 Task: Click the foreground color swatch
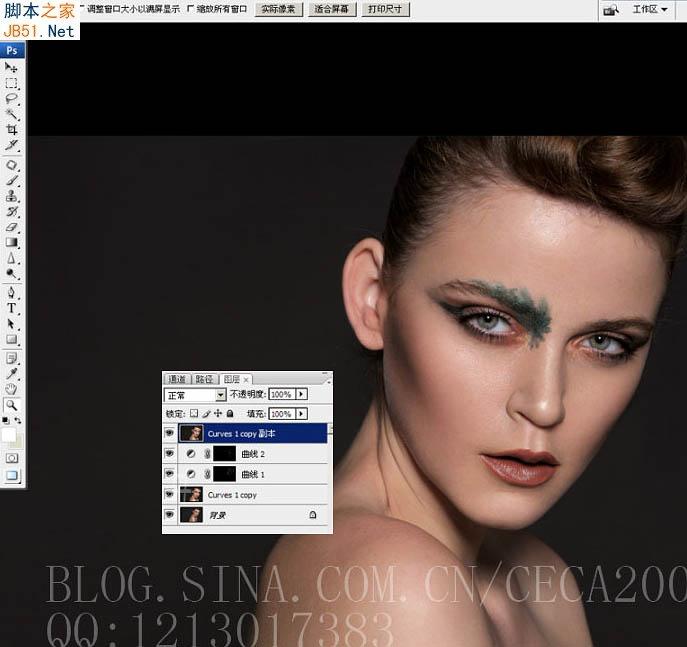point(9,435)
